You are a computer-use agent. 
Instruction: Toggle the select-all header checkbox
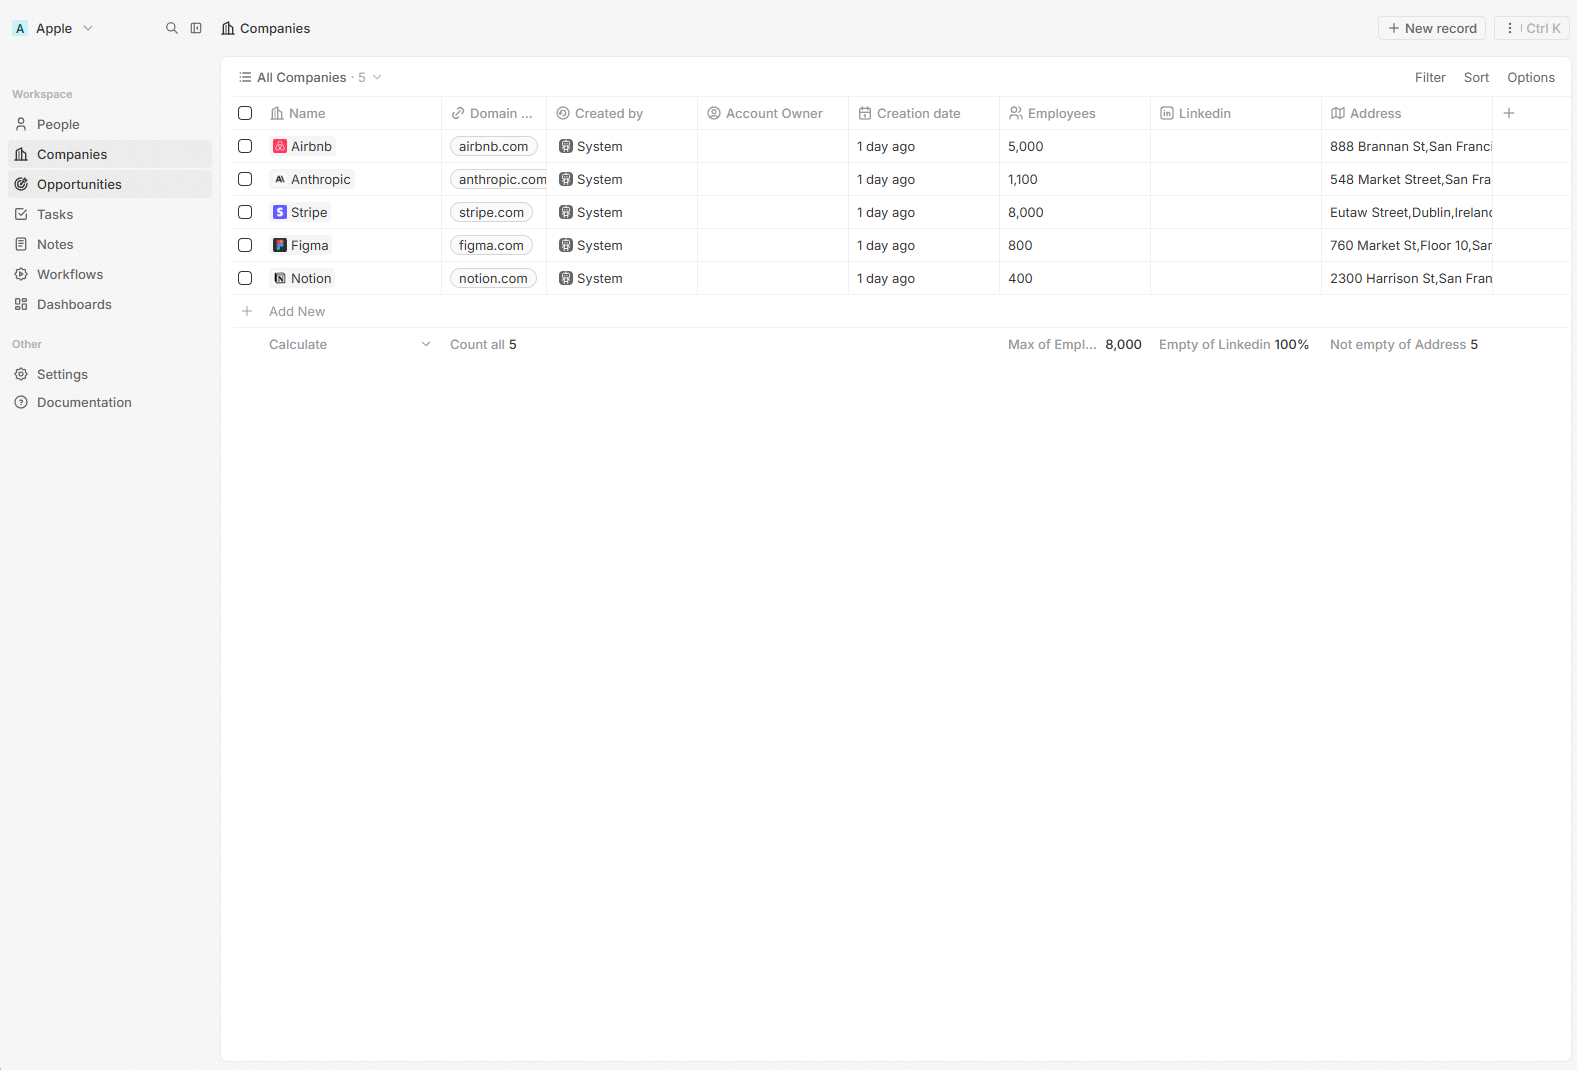tap(245, 113)
